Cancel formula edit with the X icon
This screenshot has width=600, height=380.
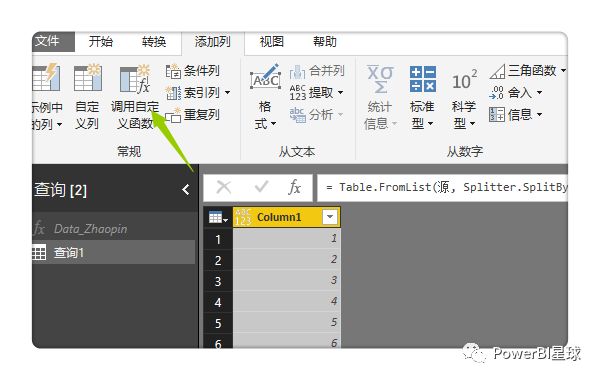pyautogui.click(x=224, y=188)
